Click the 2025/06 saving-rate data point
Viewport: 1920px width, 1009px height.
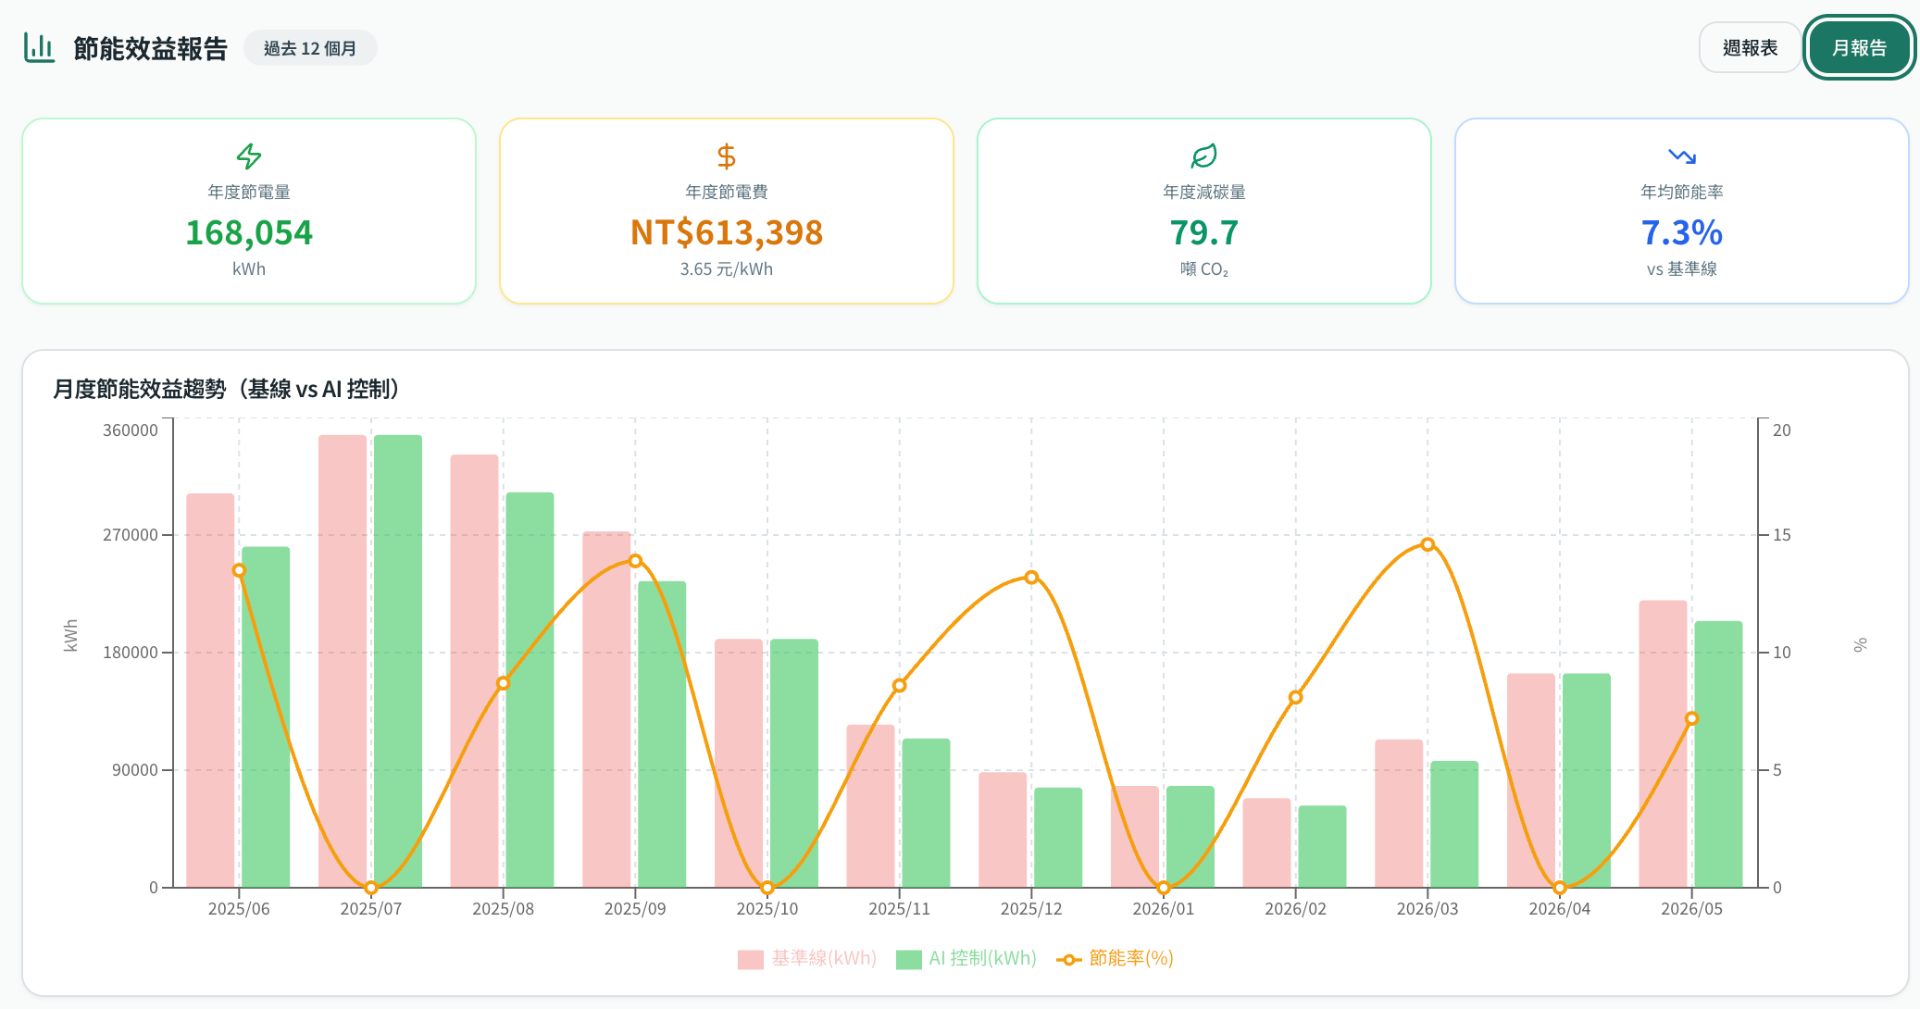(x=239, y=570)
